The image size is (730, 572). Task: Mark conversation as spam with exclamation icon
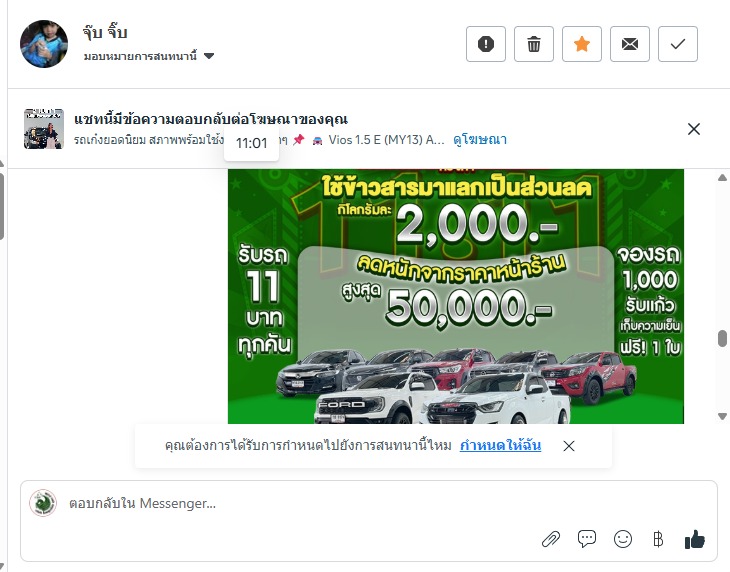tap(486, 44)
